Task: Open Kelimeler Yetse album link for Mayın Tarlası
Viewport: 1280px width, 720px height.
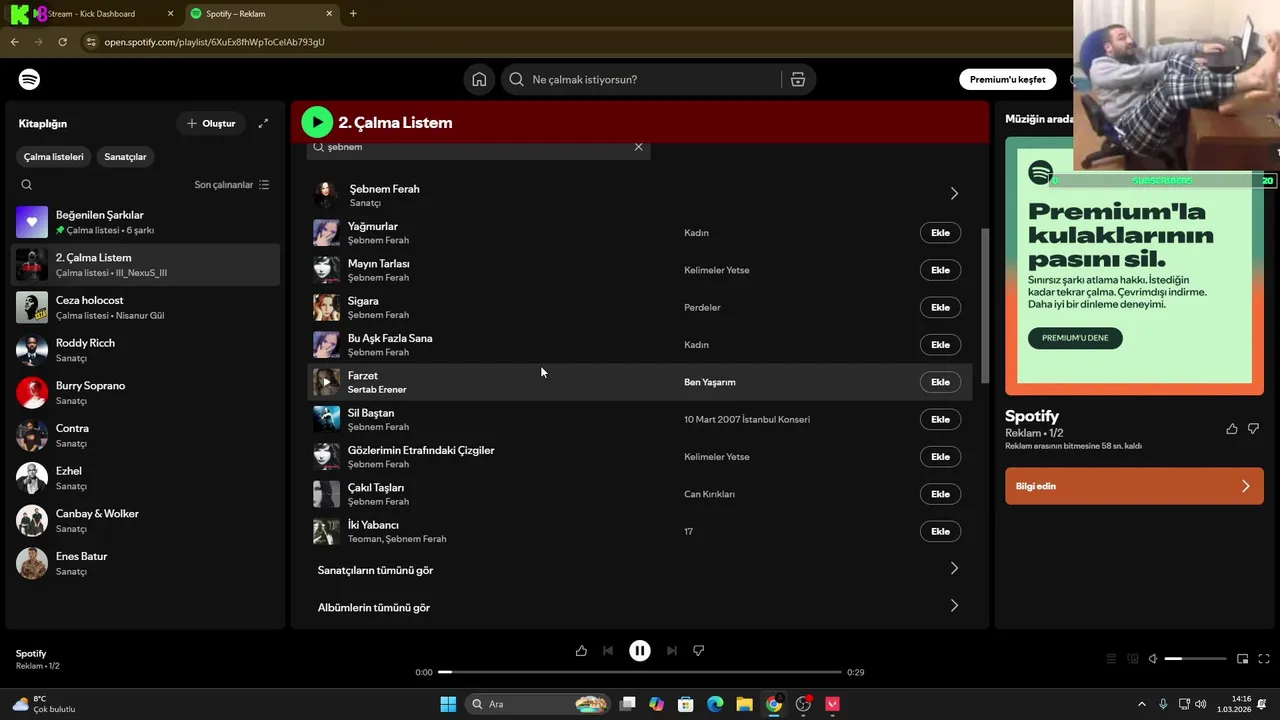Action: (x=716, y=270)
